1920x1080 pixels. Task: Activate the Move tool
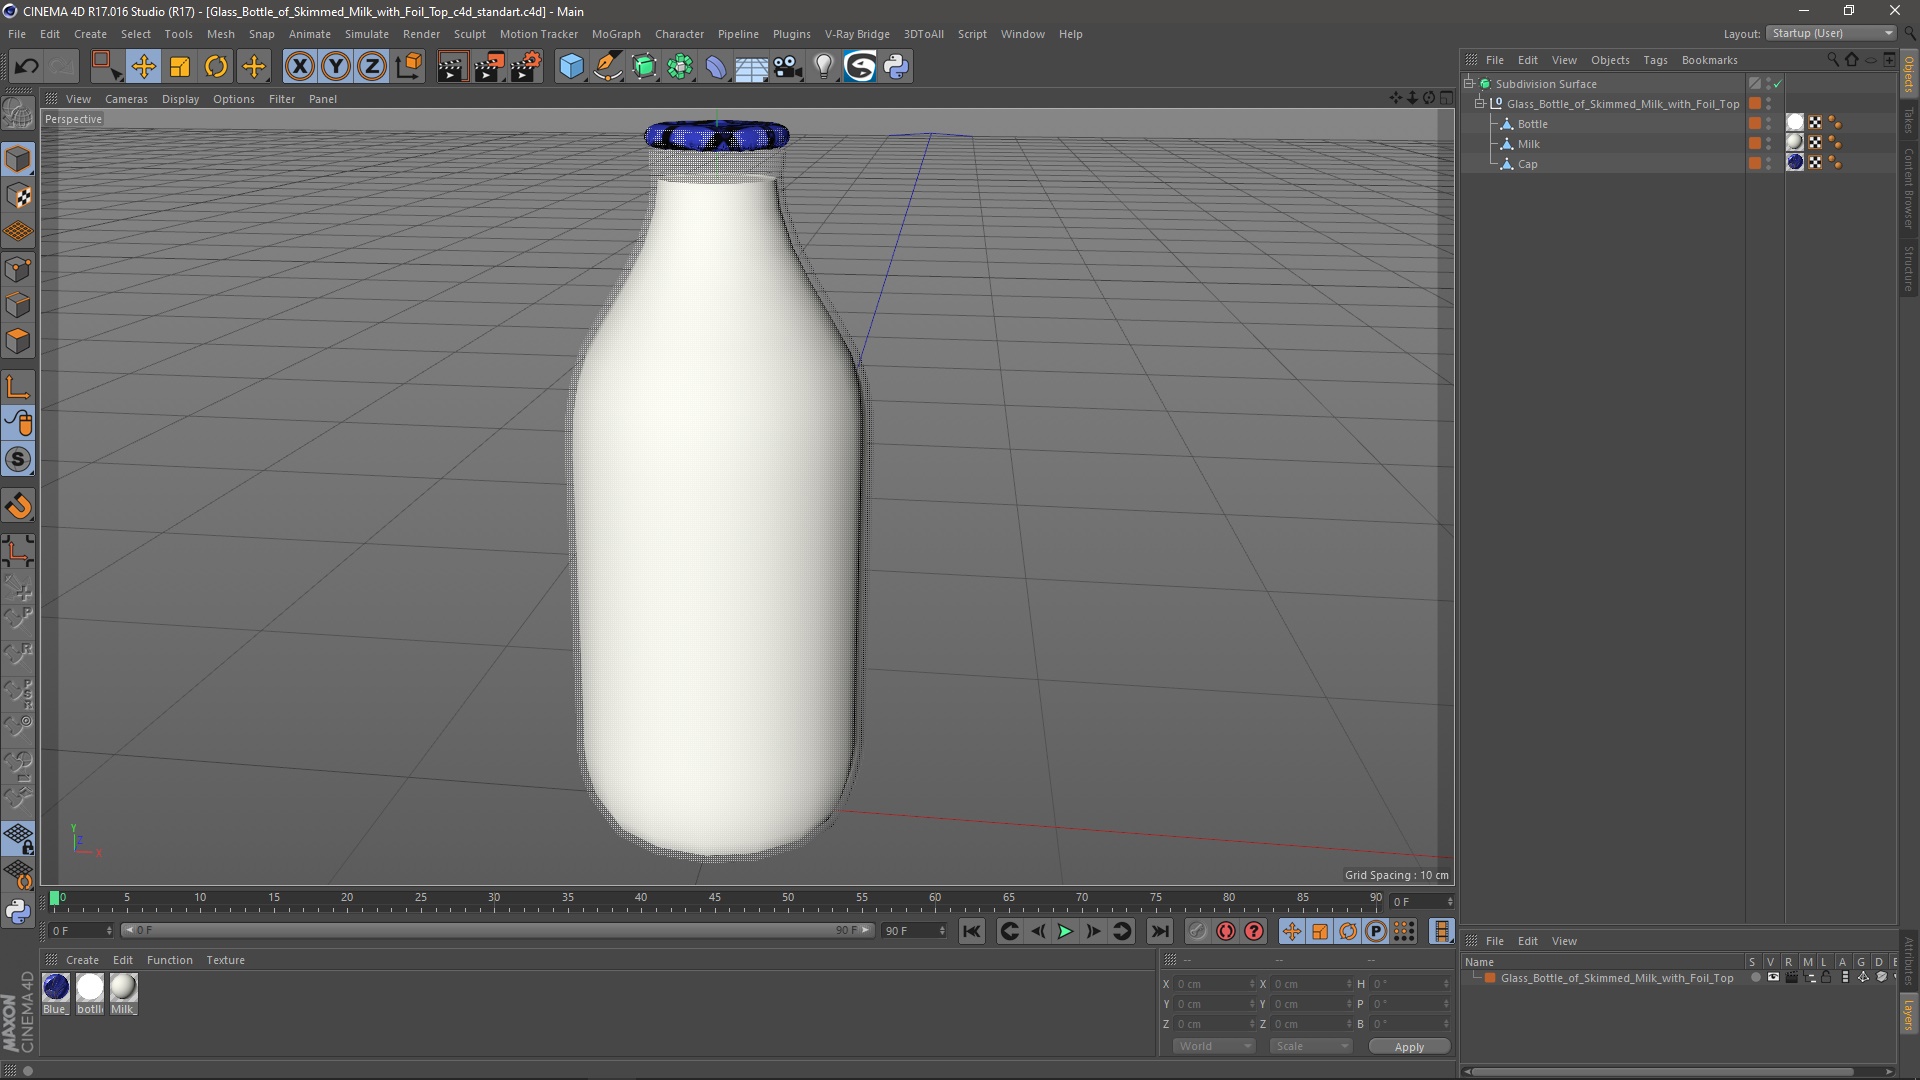pyautogui.click(x=143, y=67)
